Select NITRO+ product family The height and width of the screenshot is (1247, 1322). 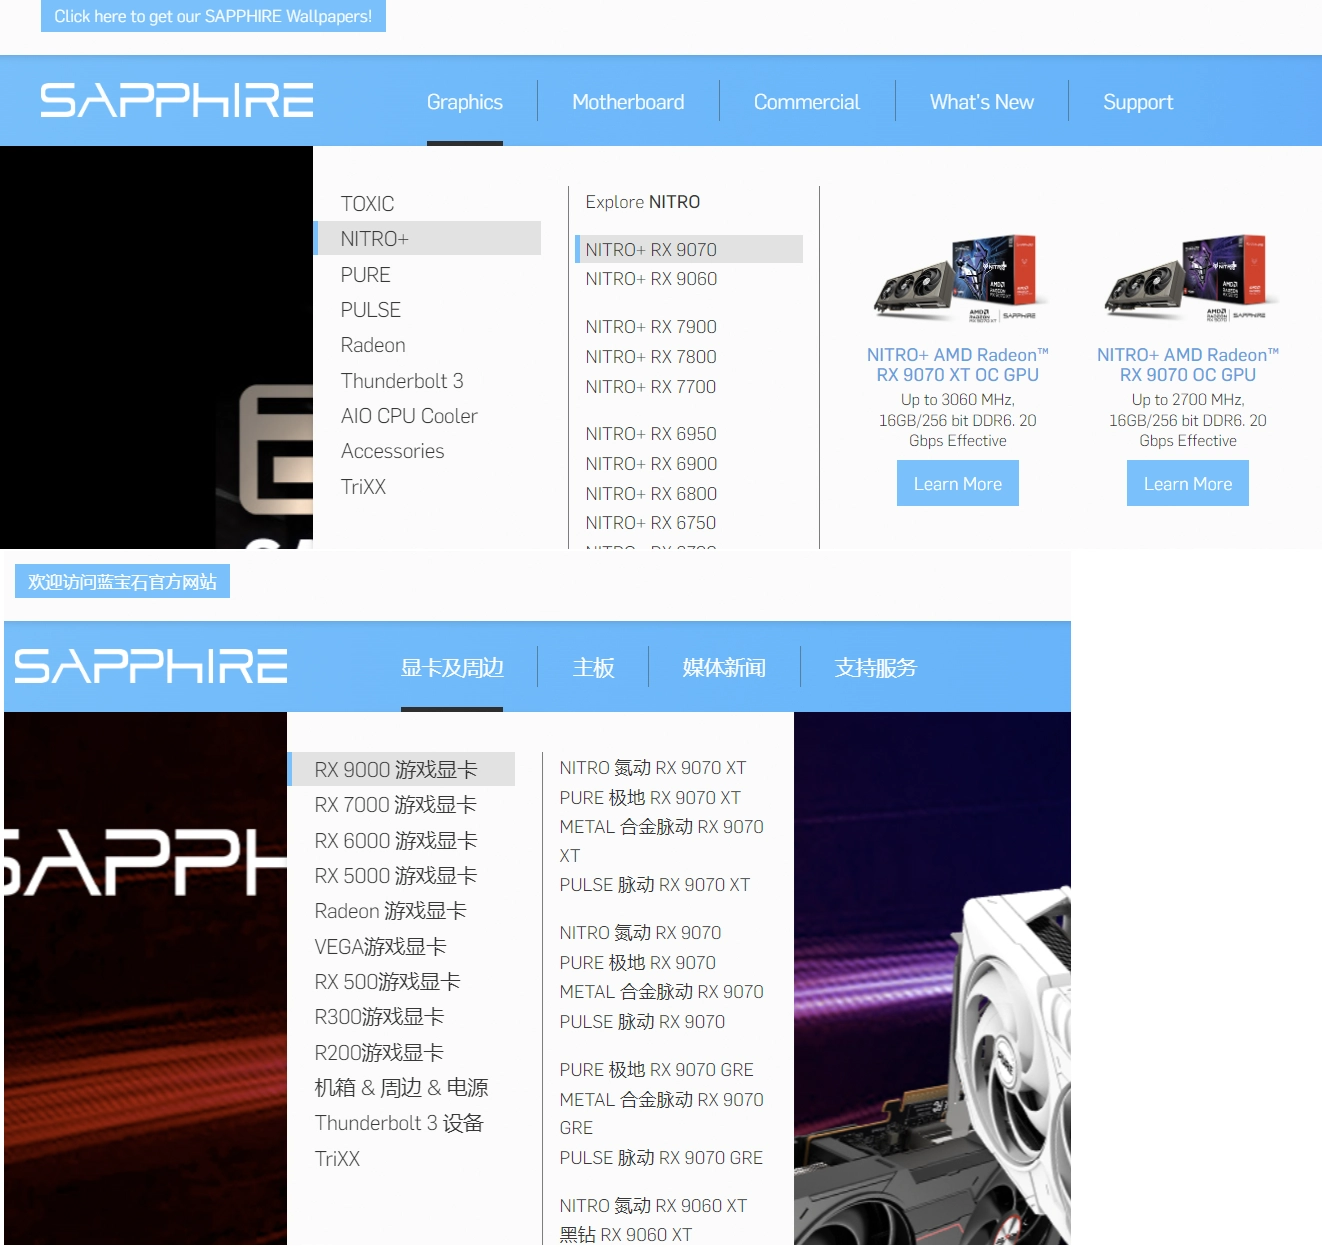428,238
